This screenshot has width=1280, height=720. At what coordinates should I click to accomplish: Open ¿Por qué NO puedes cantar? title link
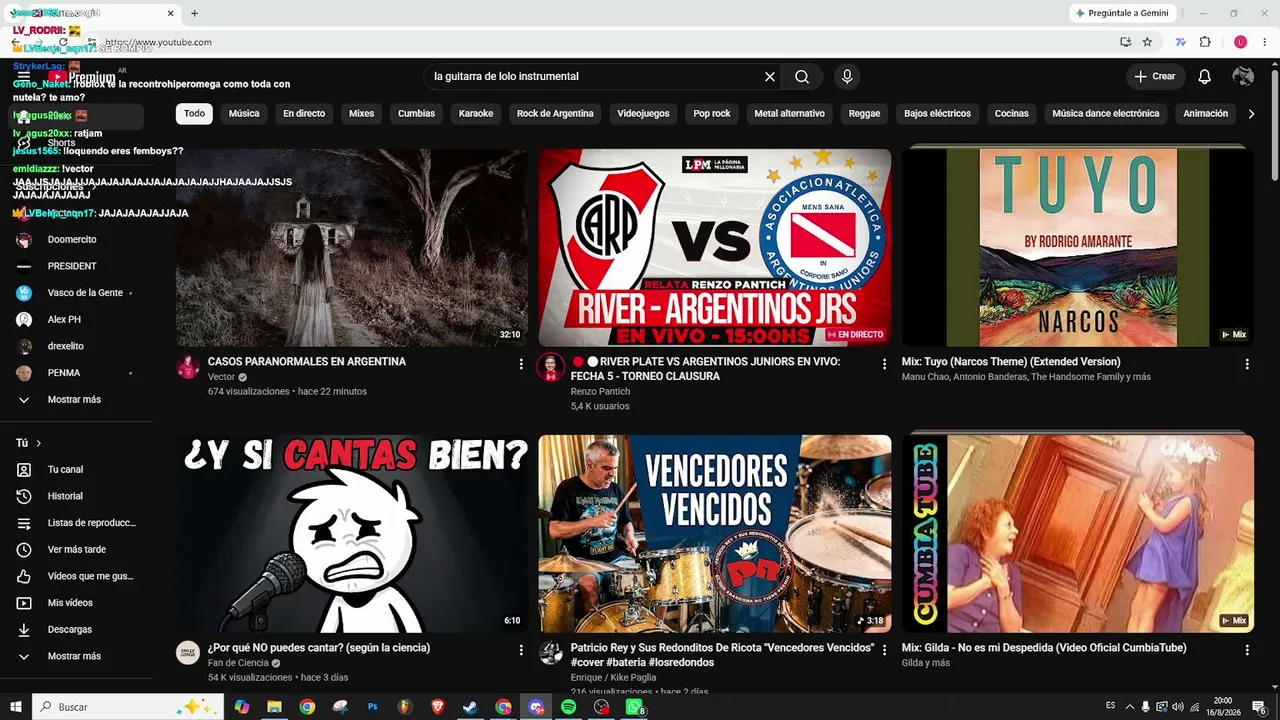(x=319, y=648)
